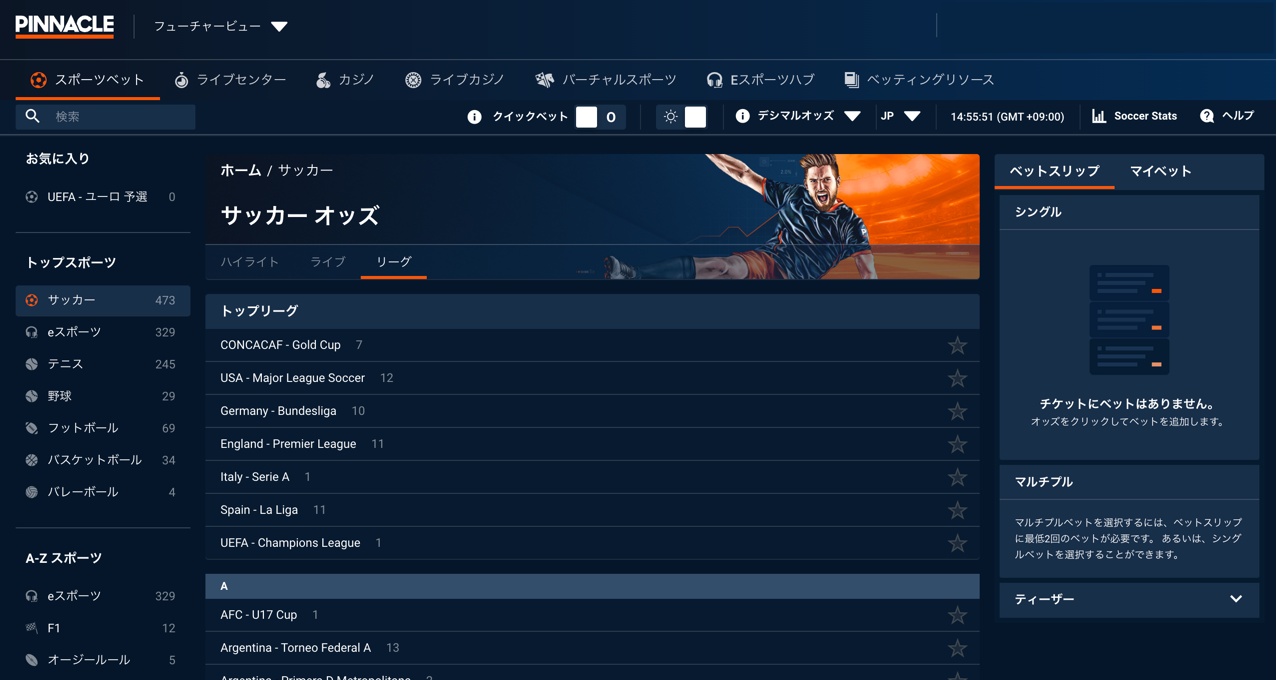Switch to ハイライト tab
This screenshot has width=1277, height=680.
tap(250, 262)
